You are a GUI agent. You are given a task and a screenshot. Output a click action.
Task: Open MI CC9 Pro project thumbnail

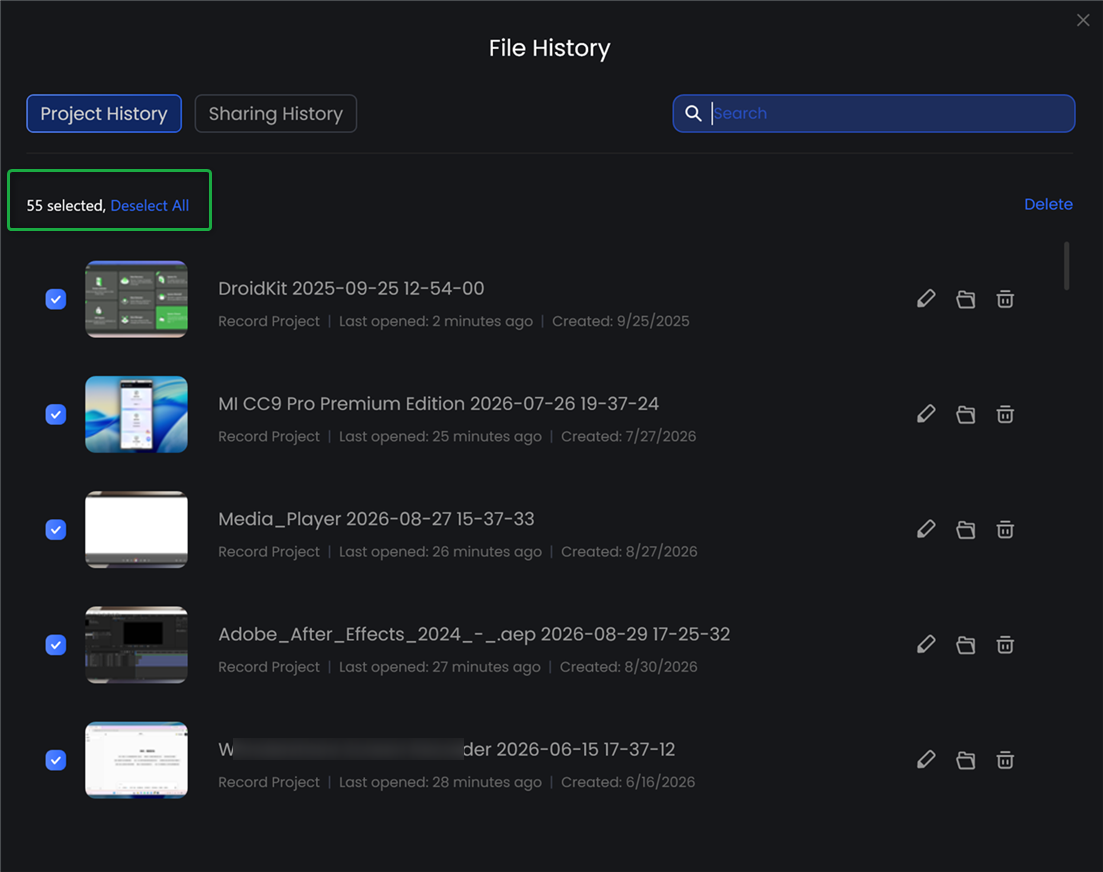click(136, 414)
